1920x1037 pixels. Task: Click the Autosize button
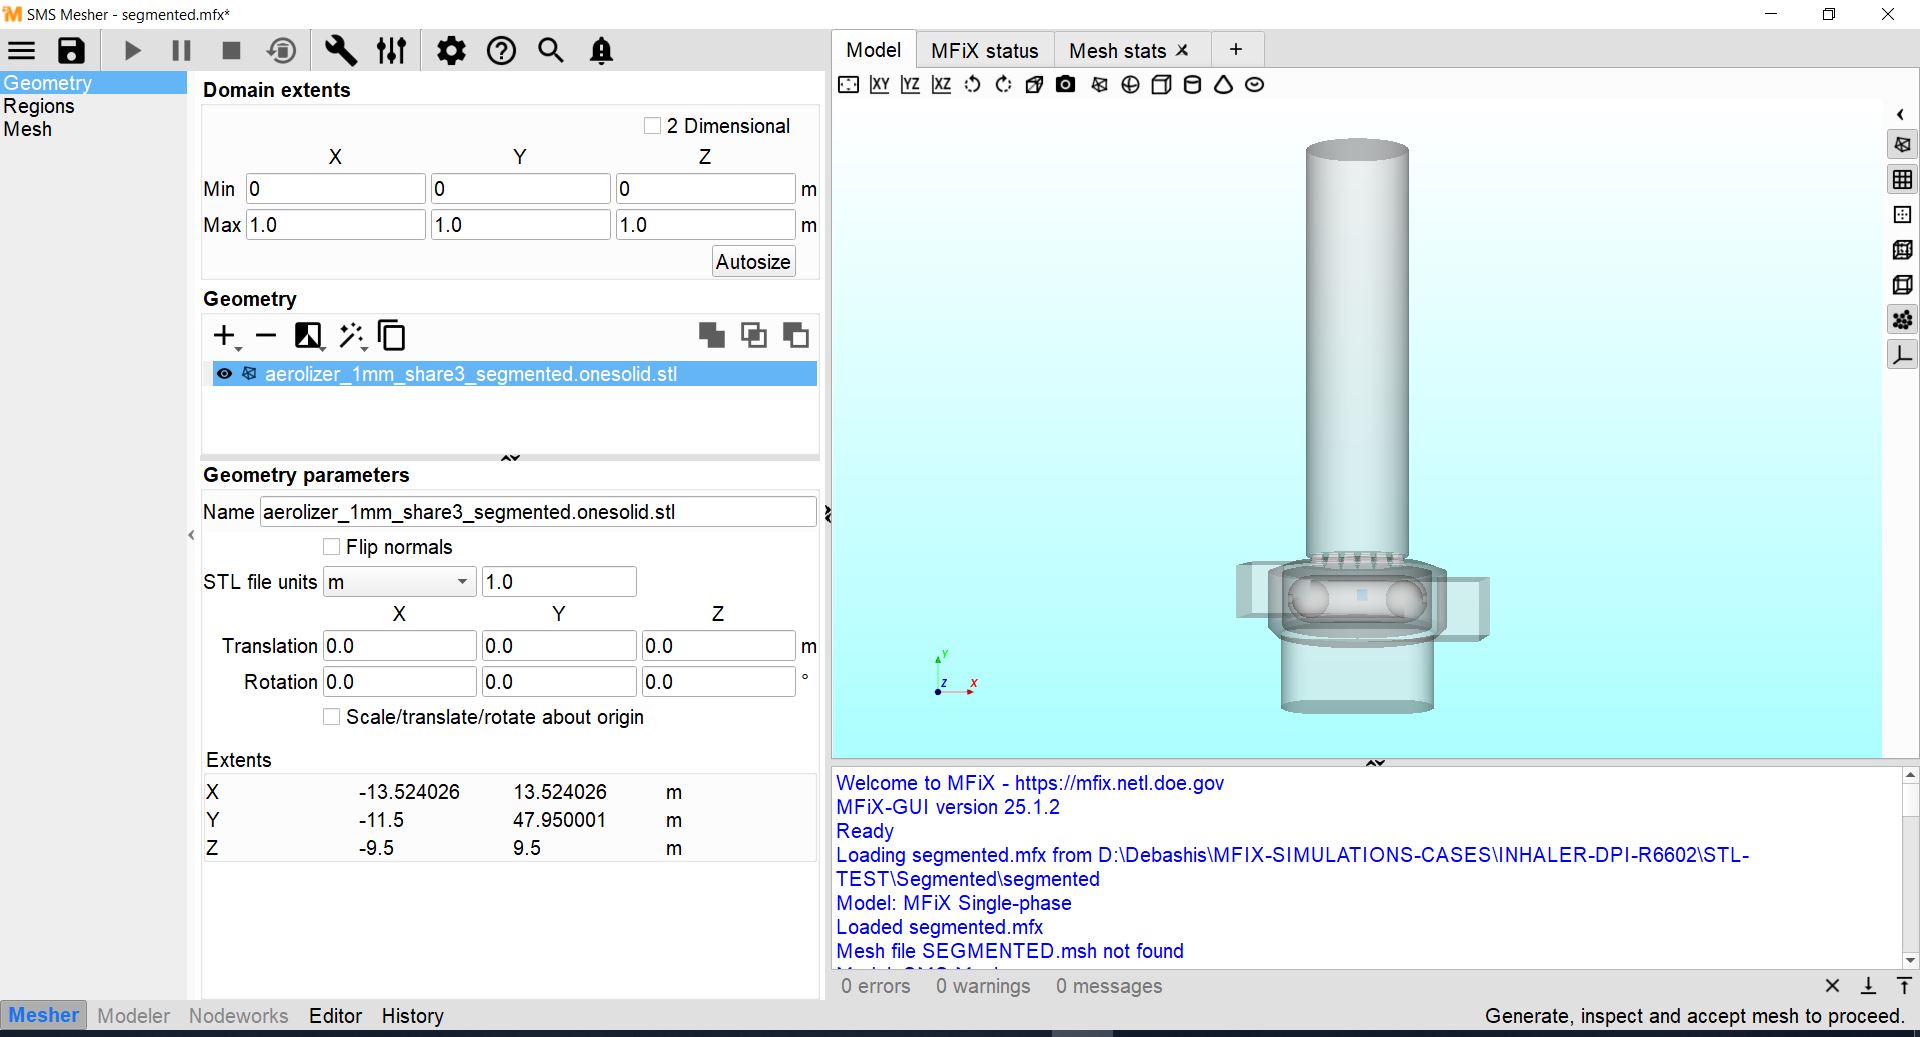753,262
